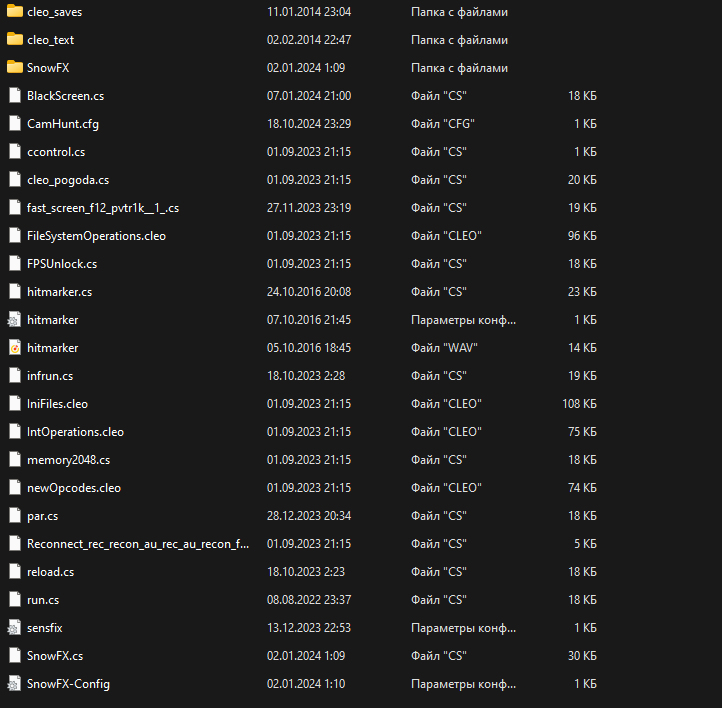Select the FileSystemOperations.cleo file name
722x708 pixels.
click(96, 236)
